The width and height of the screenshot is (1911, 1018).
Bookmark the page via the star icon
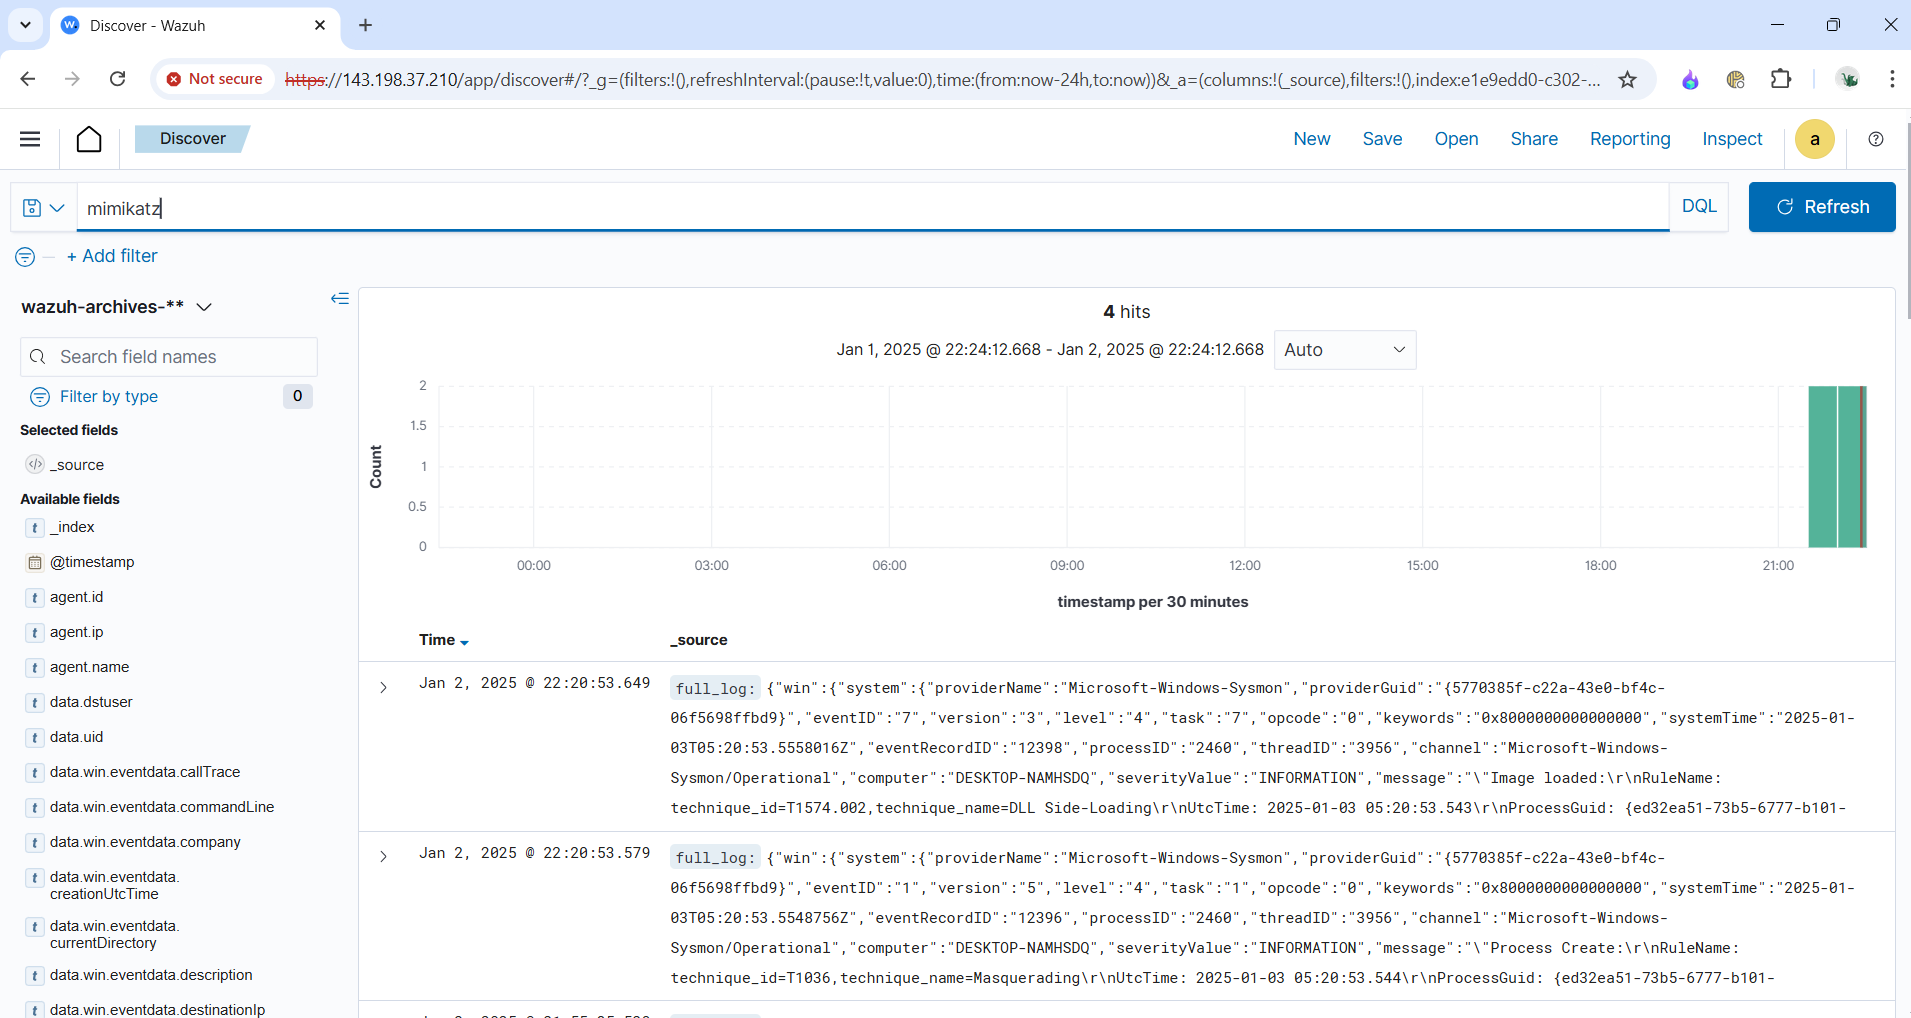click(1627, 79)
